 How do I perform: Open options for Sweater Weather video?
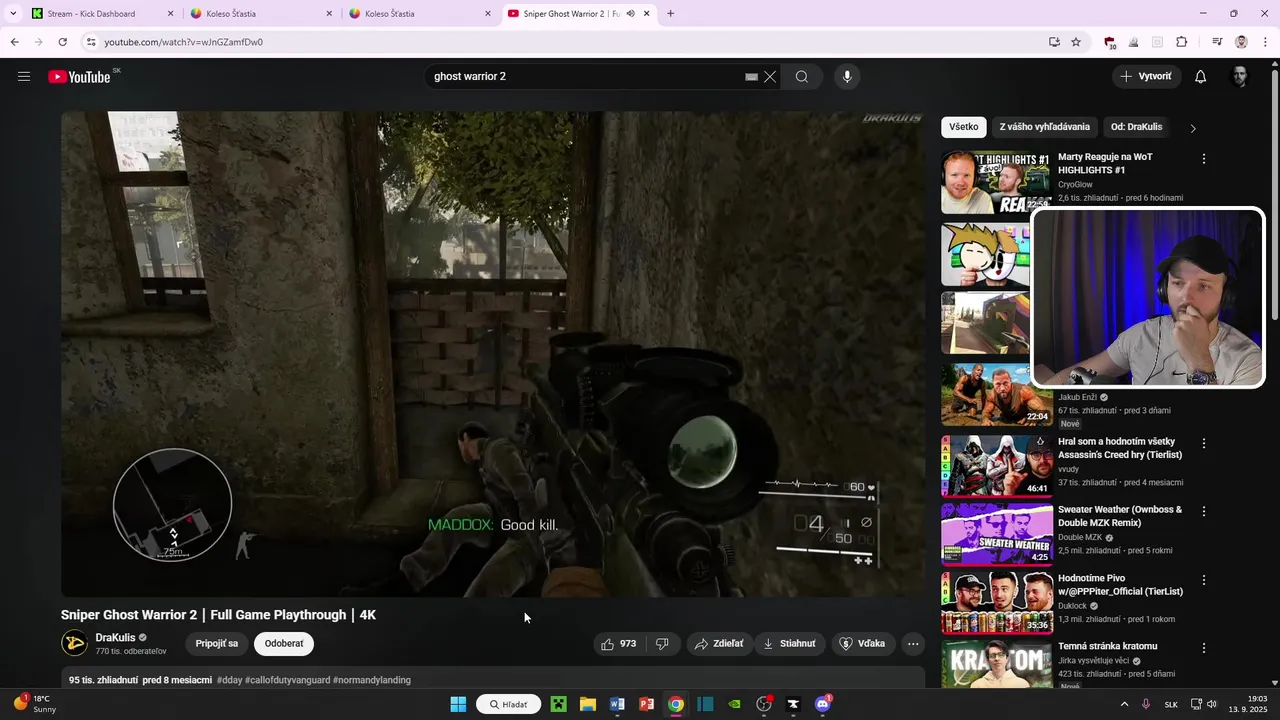[x=1204, y=512]
